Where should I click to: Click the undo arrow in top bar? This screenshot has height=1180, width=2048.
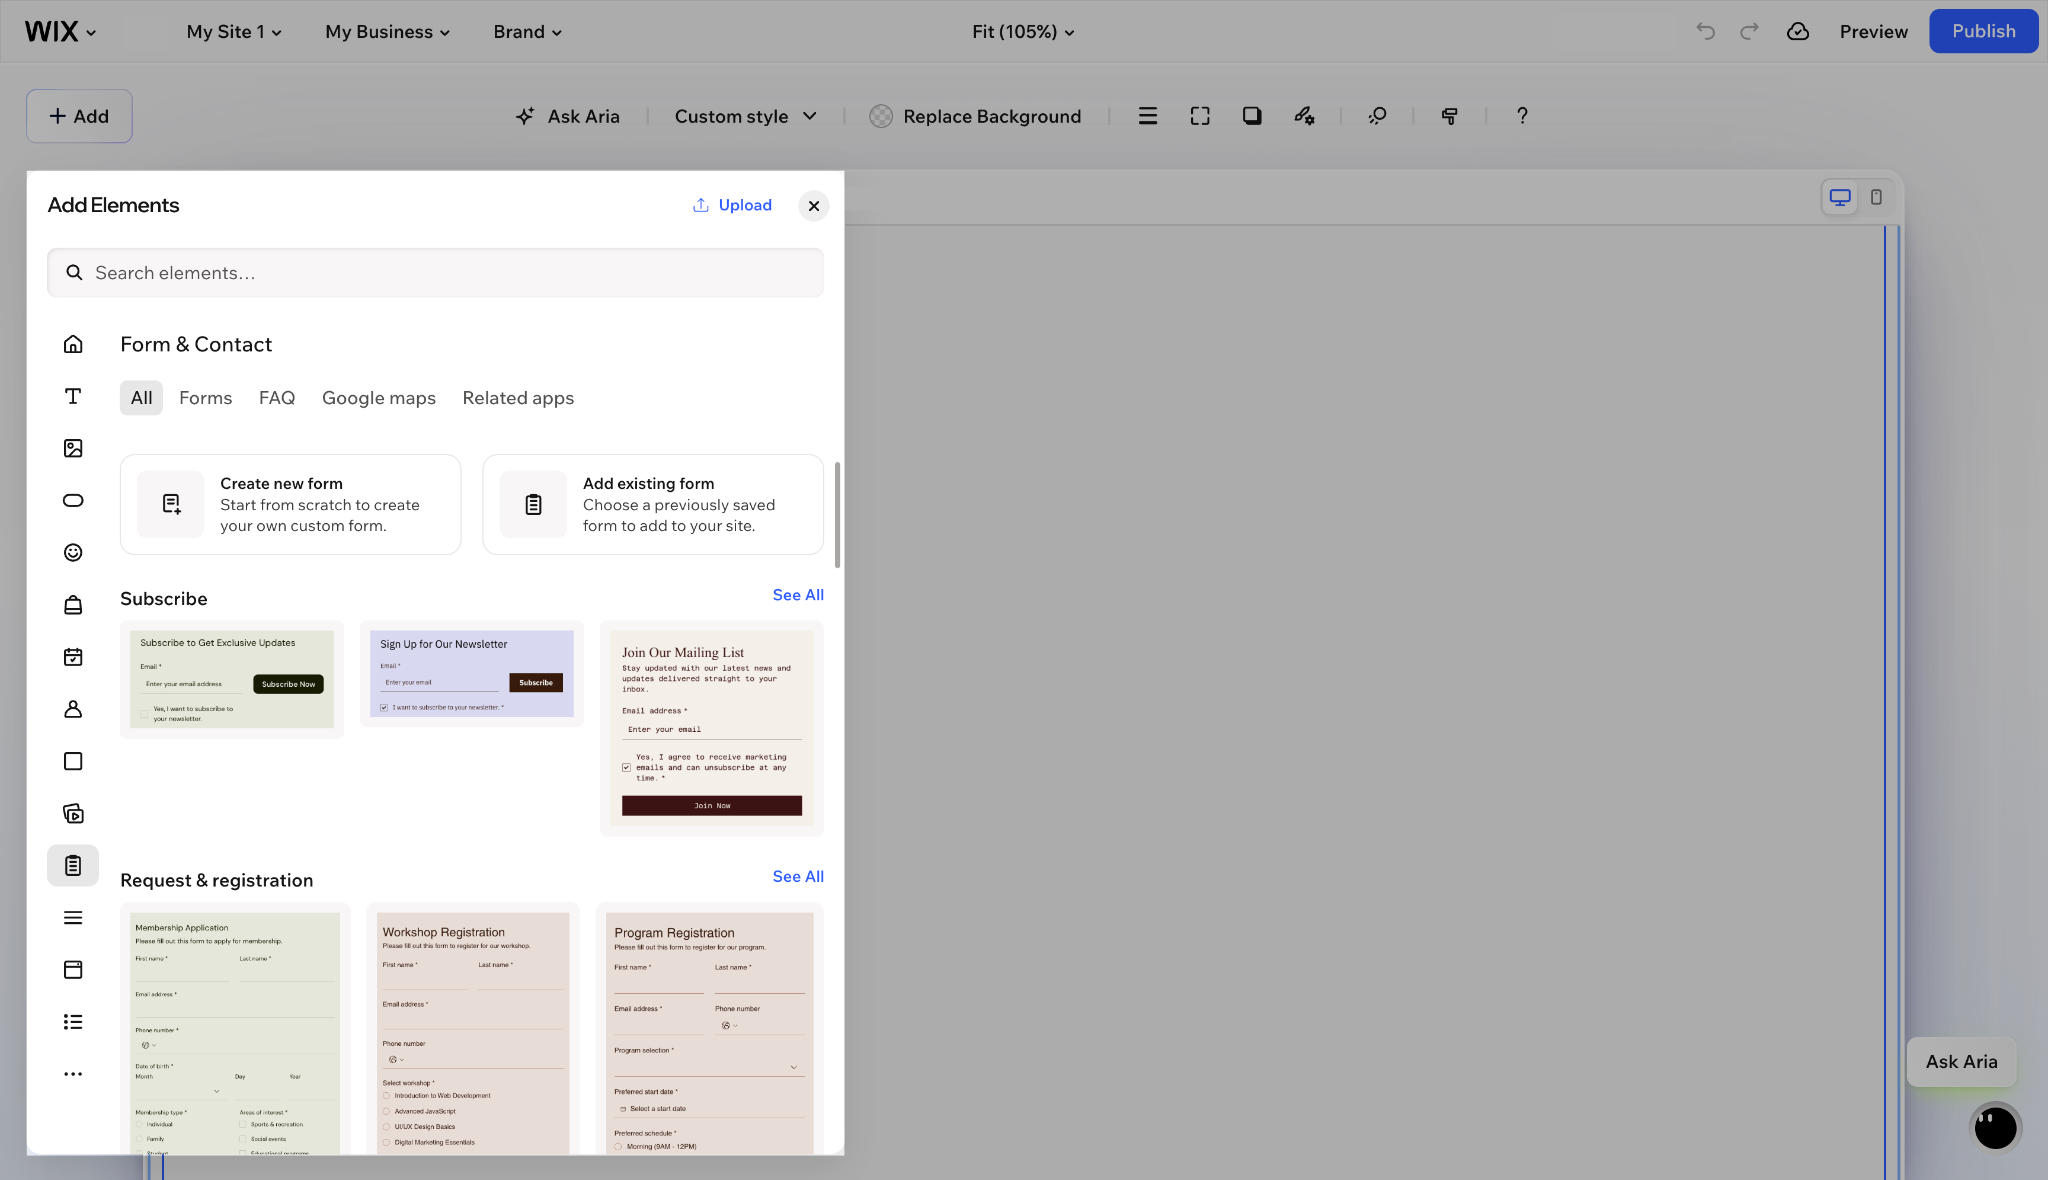(1706, 31)
